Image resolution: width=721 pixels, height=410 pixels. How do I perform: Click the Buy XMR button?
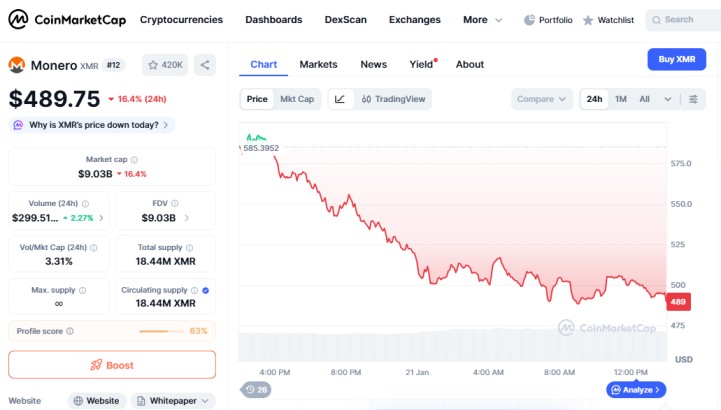(x=676, y=59)
